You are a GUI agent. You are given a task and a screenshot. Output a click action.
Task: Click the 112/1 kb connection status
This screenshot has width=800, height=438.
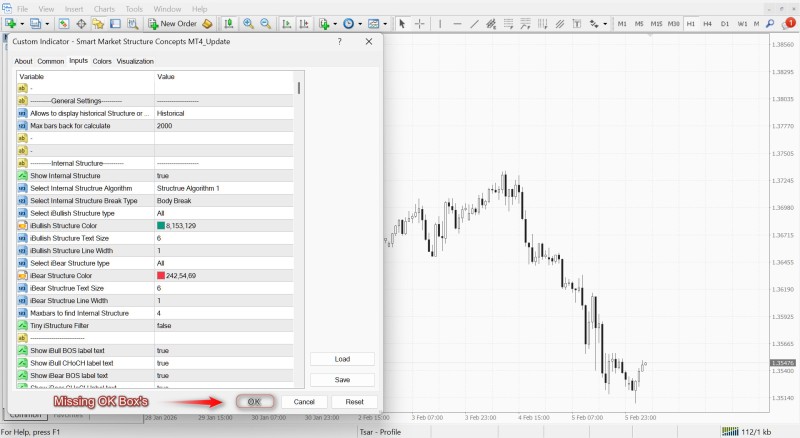pyautogui.click(x=746, y=432)
